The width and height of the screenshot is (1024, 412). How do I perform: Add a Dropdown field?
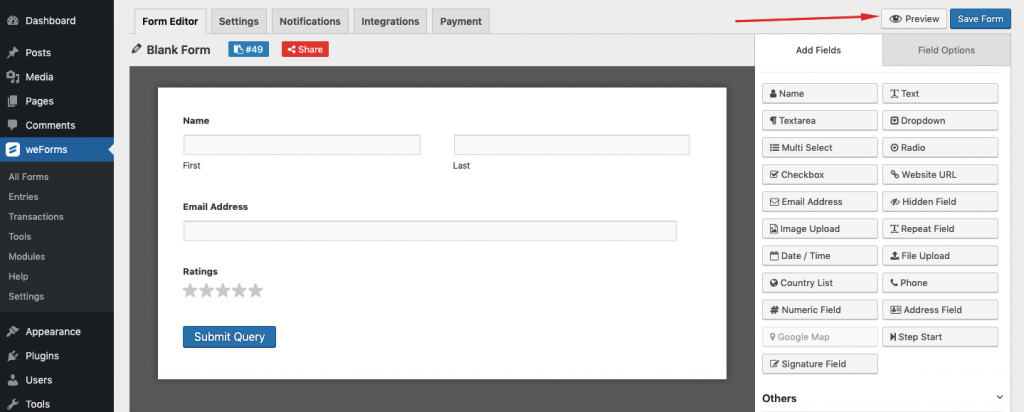point(940,121)
